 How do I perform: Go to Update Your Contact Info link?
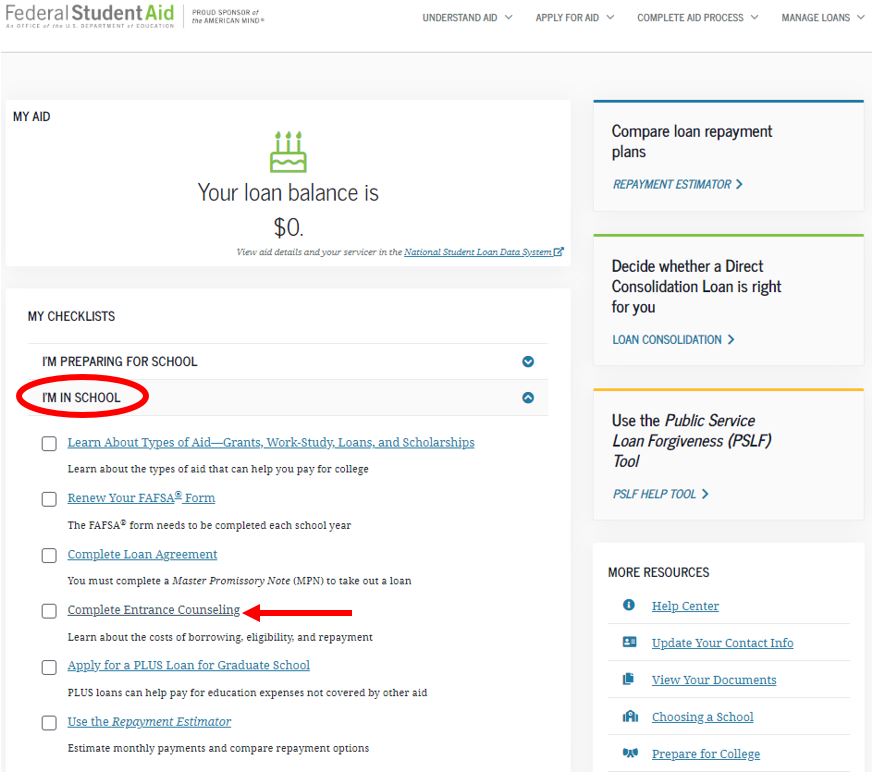[x=722, y=643]
